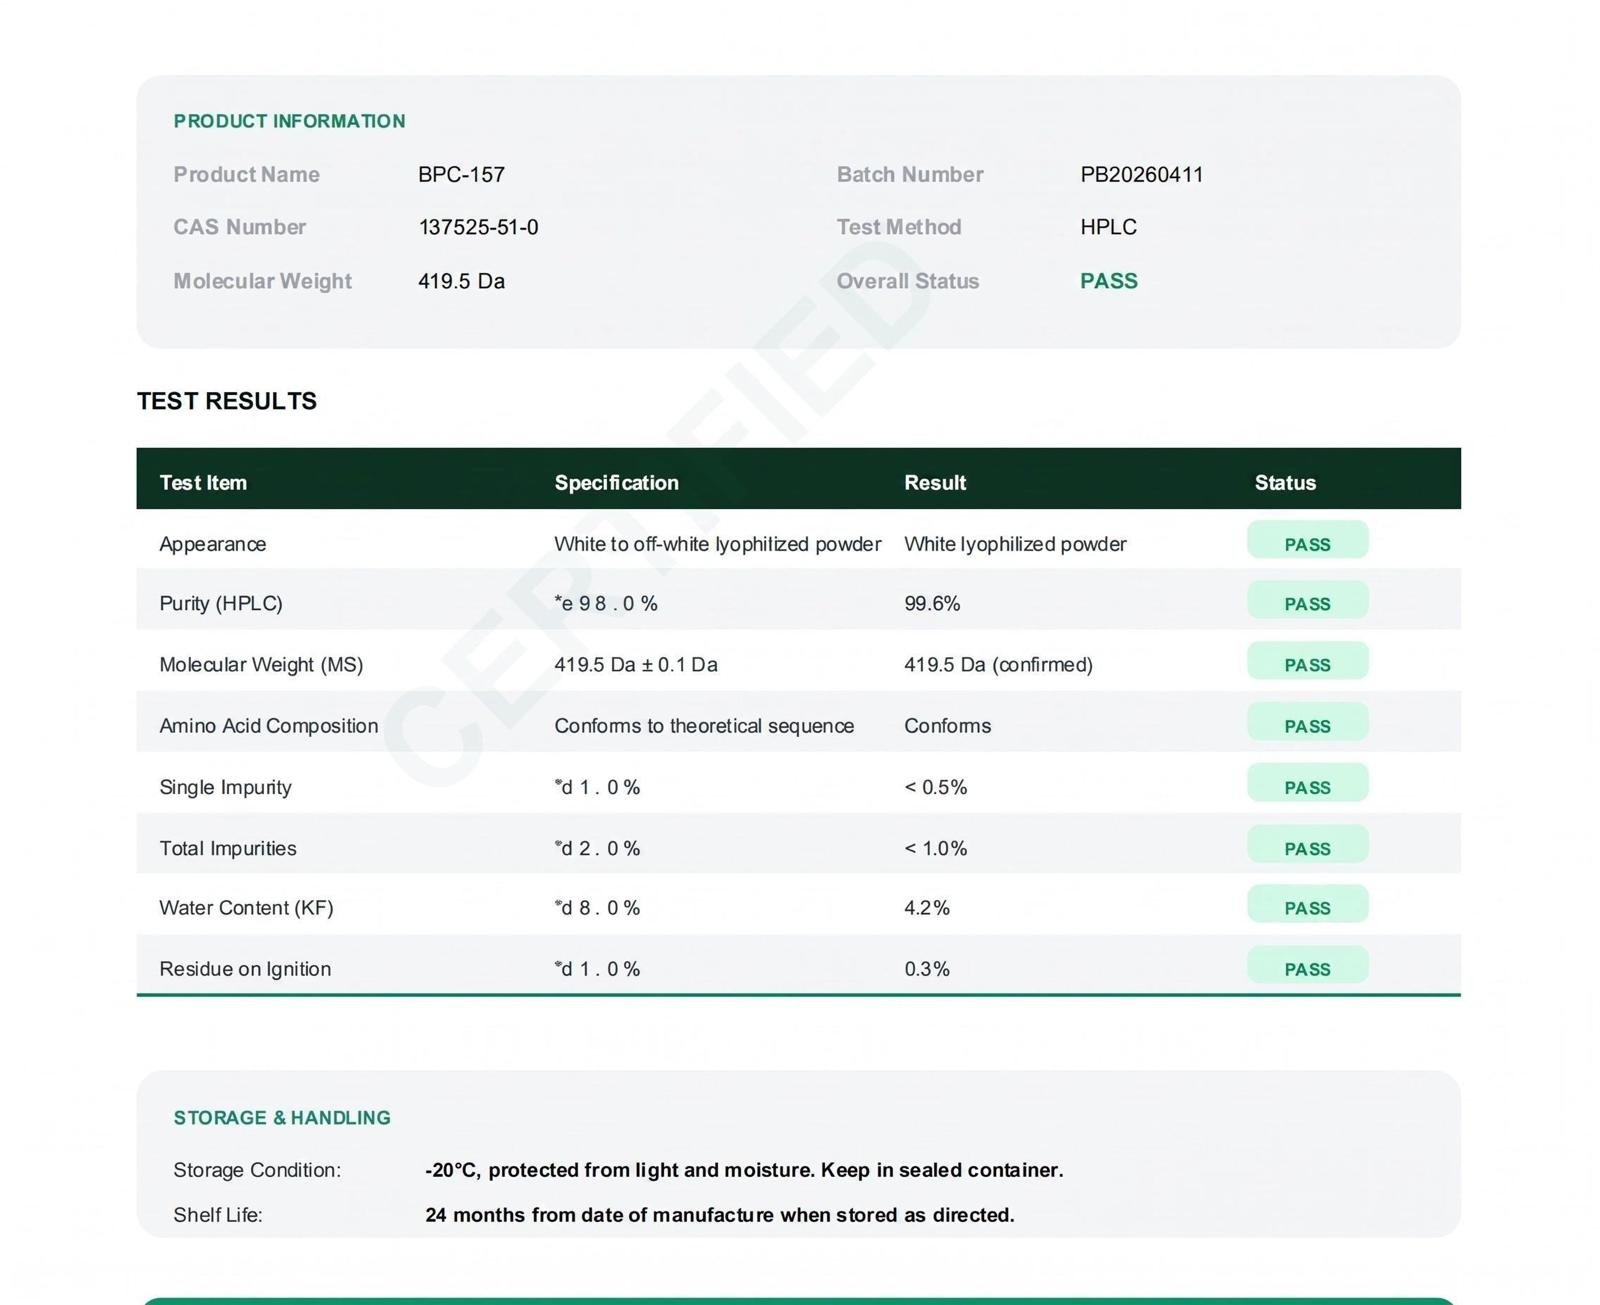Click the PASS badge for Water Content
Viewport: 1600px width, 1305px height.
(1307, 905)
